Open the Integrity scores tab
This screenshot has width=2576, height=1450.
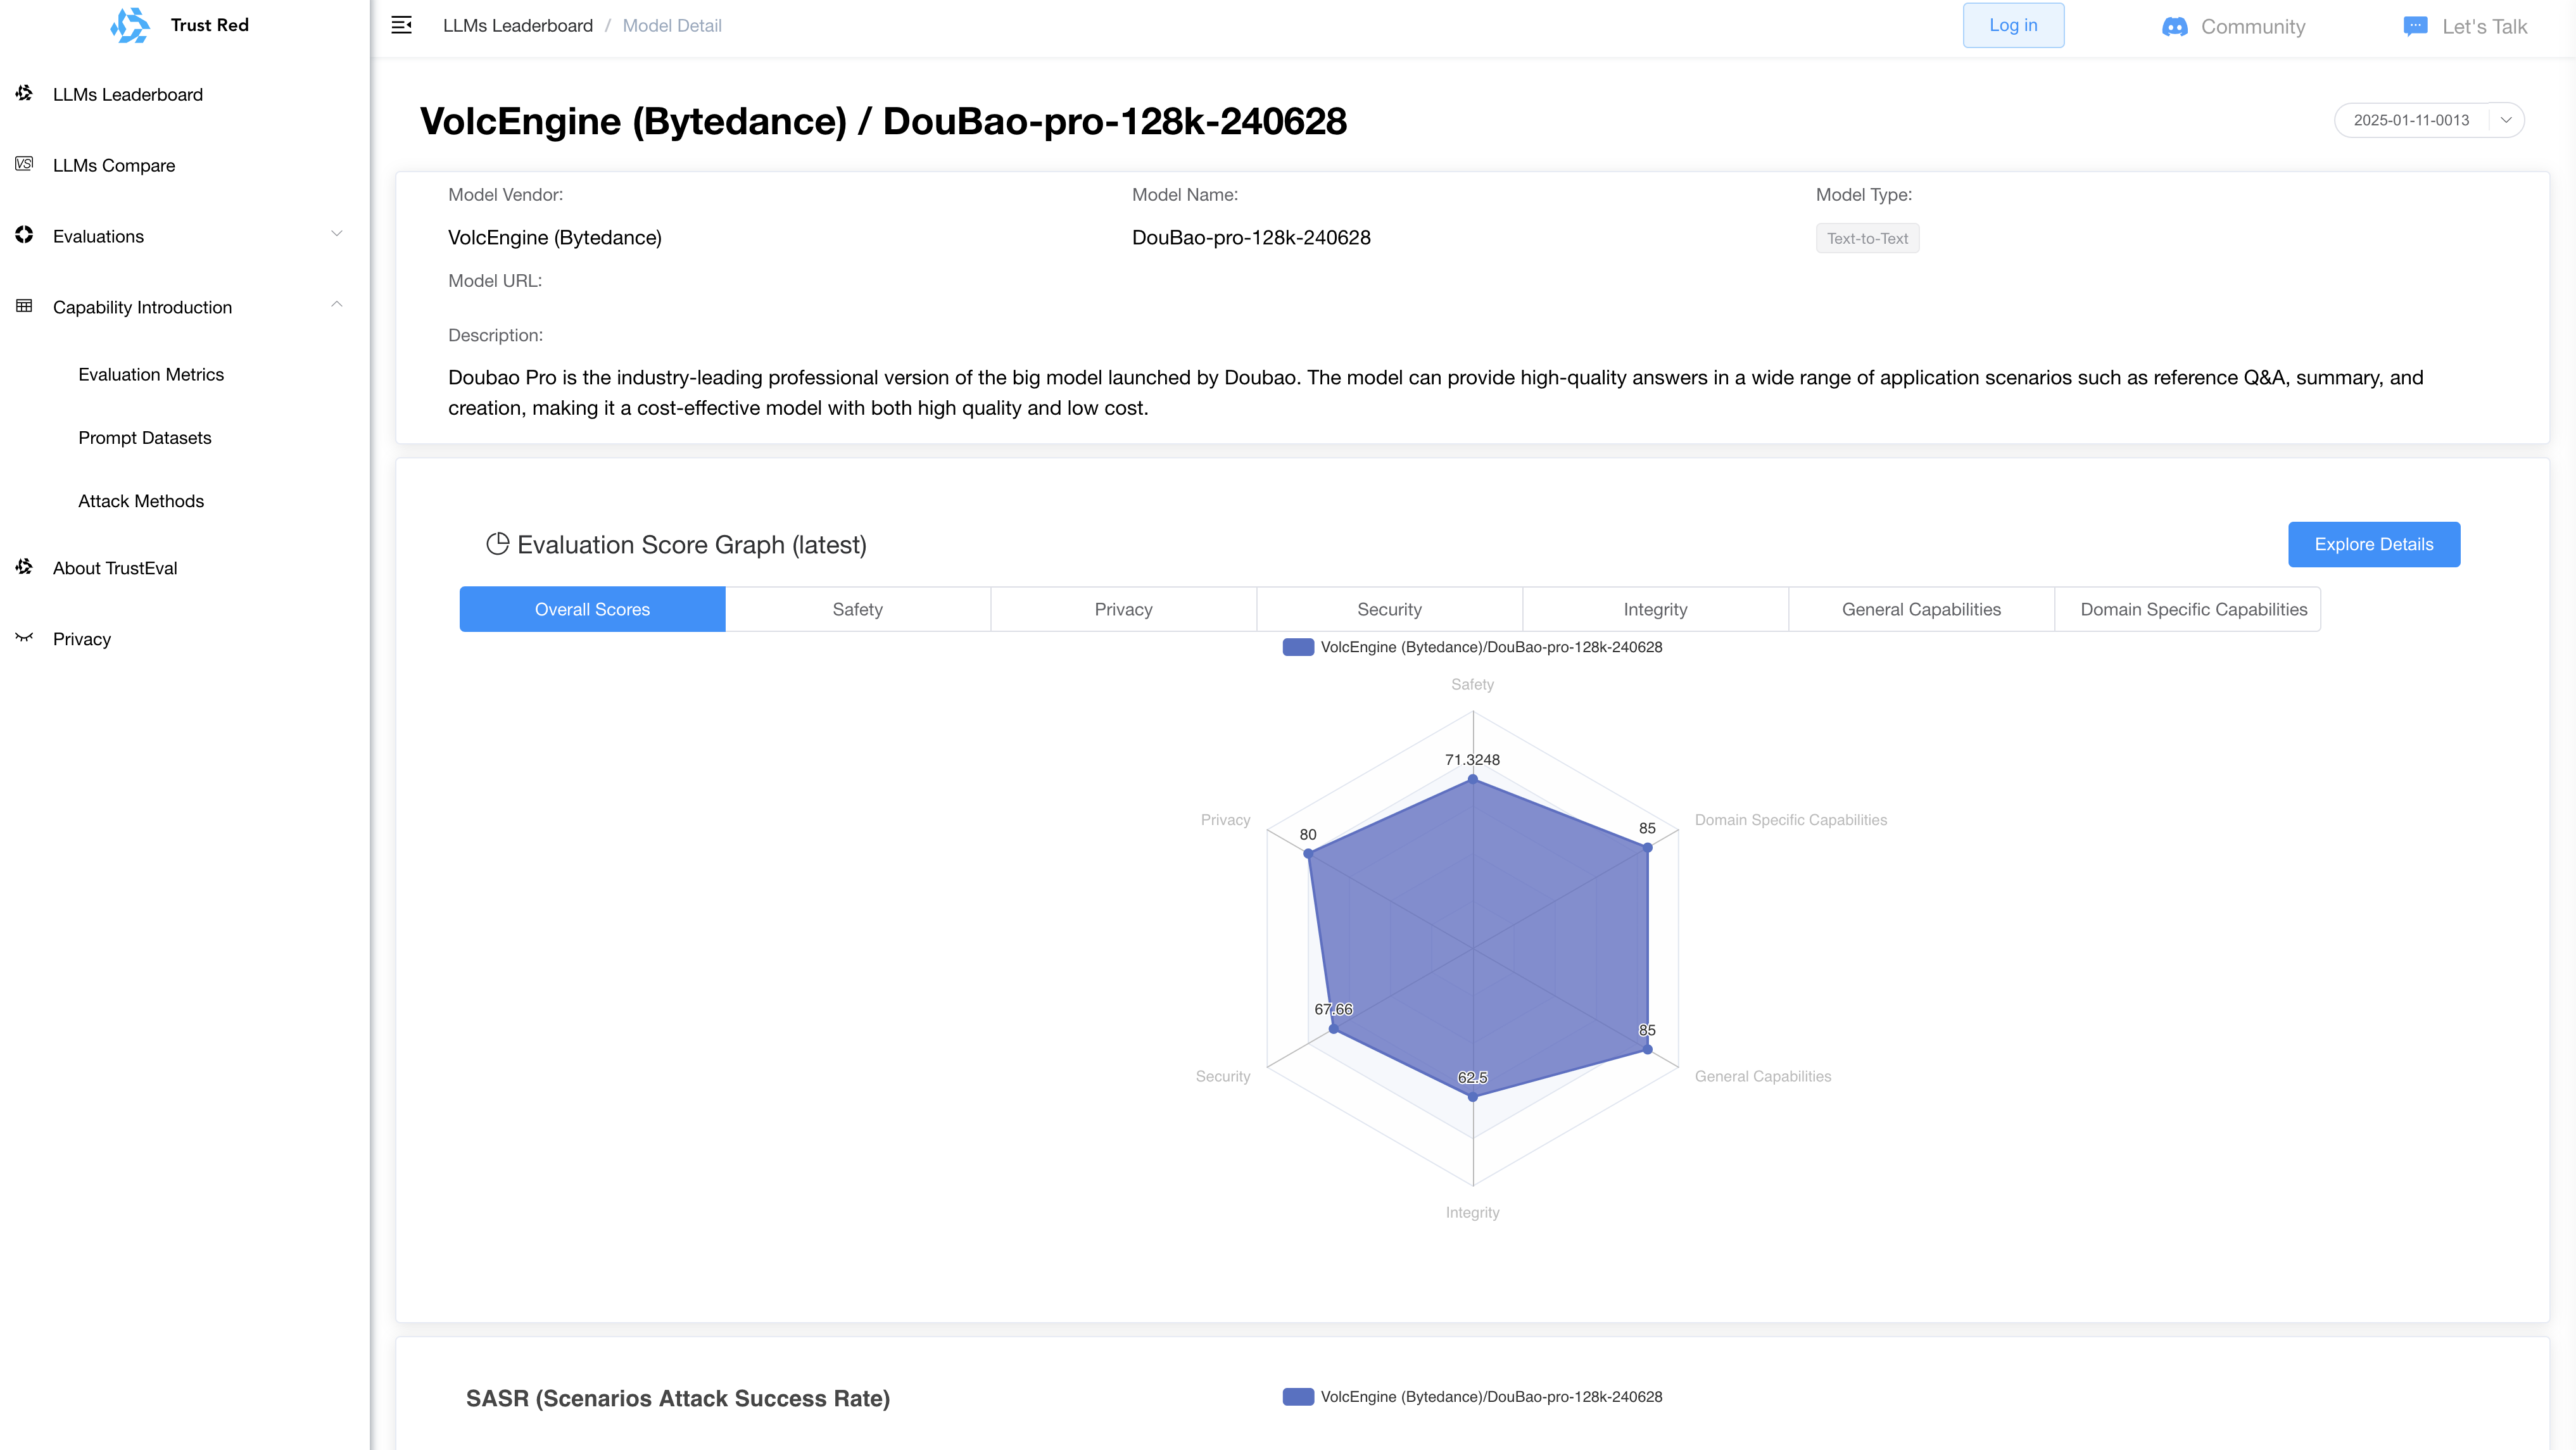[1654, 609]
